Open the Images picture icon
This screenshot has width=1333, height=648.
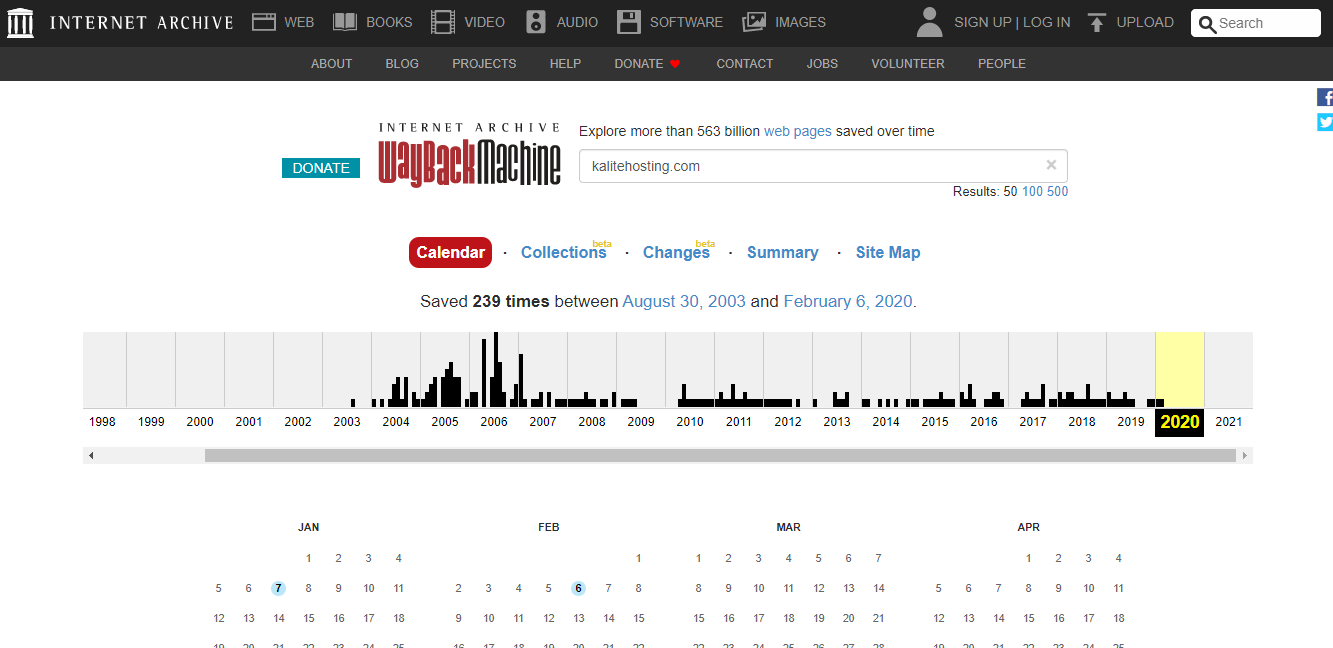pyautogui.click(x=754, y=21)
